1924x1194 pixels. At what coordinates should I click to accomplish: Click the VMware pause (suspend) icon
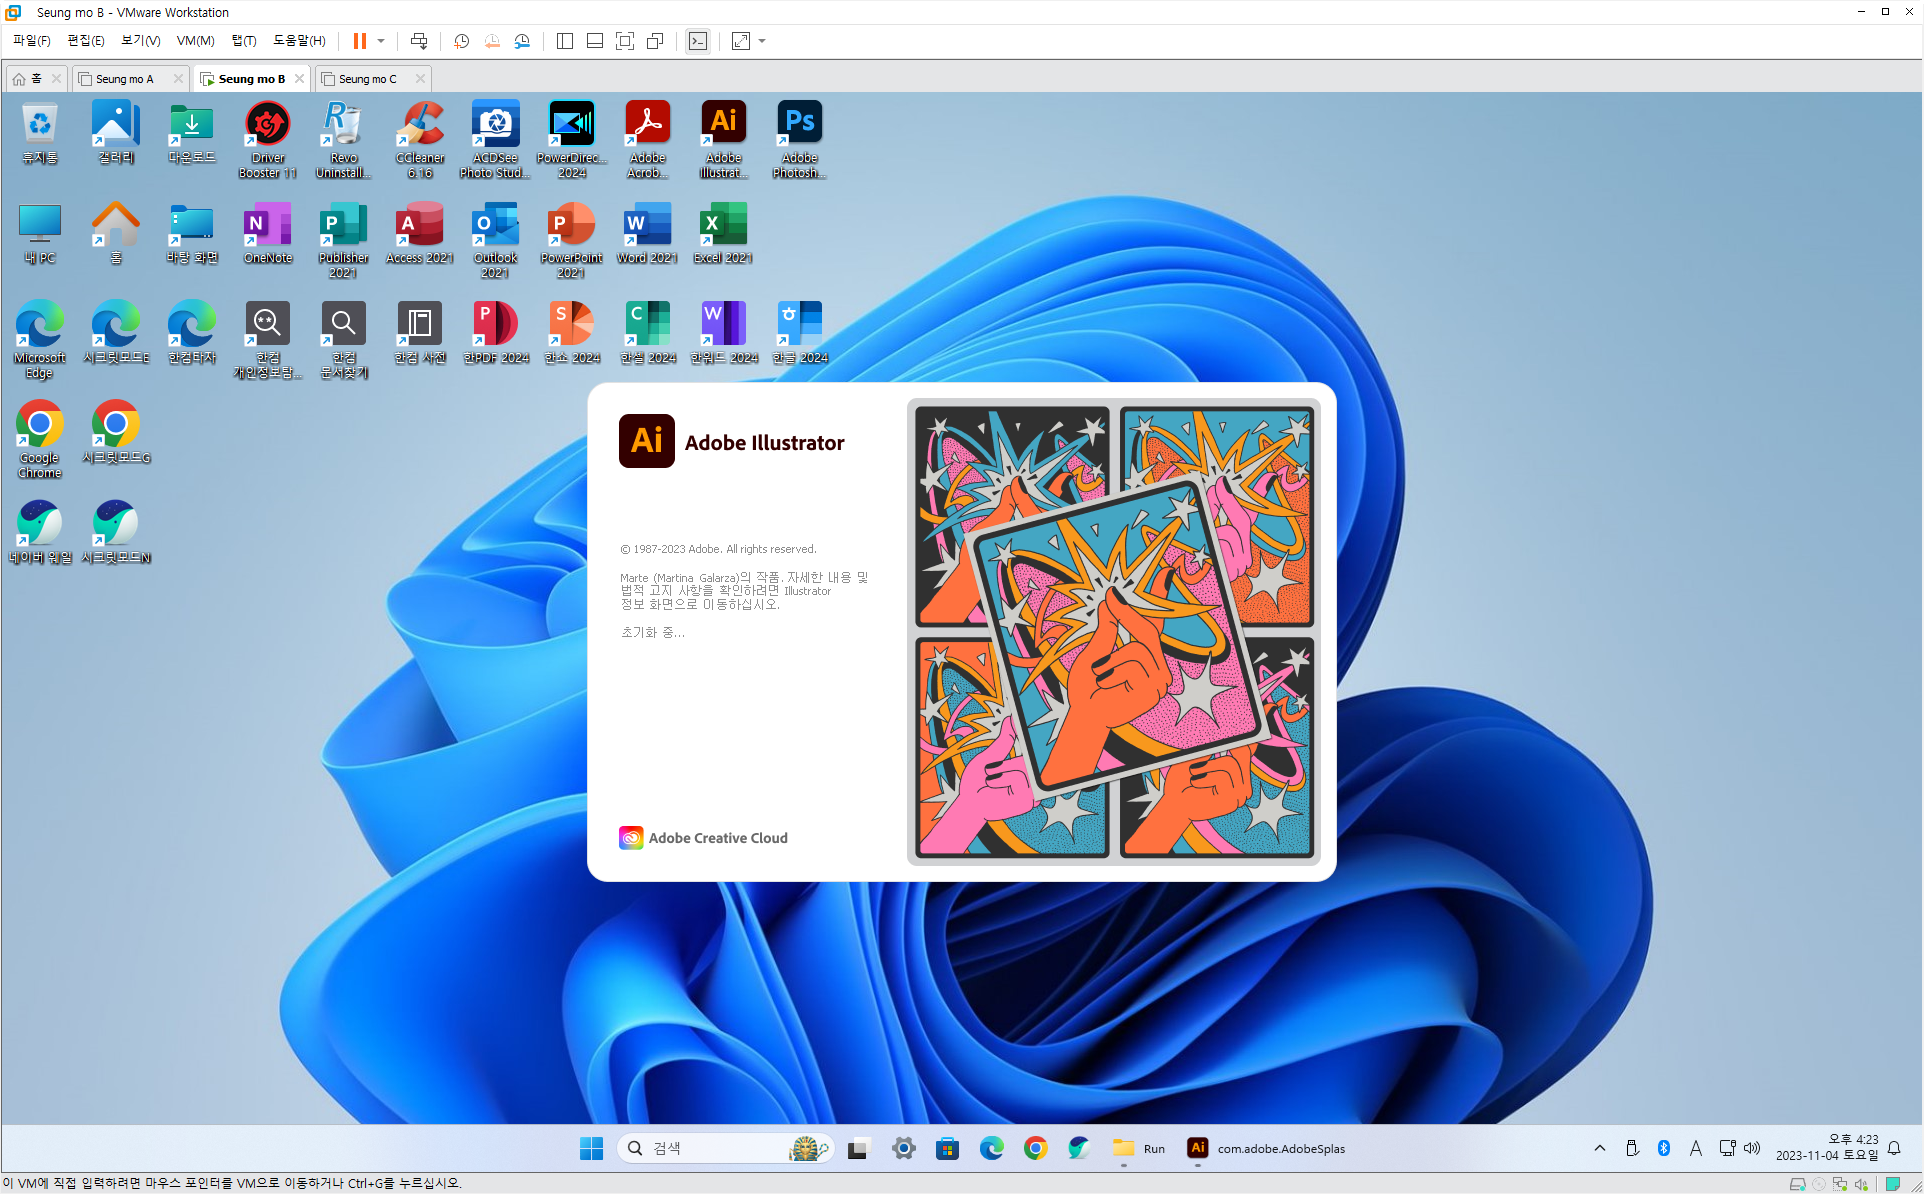coord(359,41)
